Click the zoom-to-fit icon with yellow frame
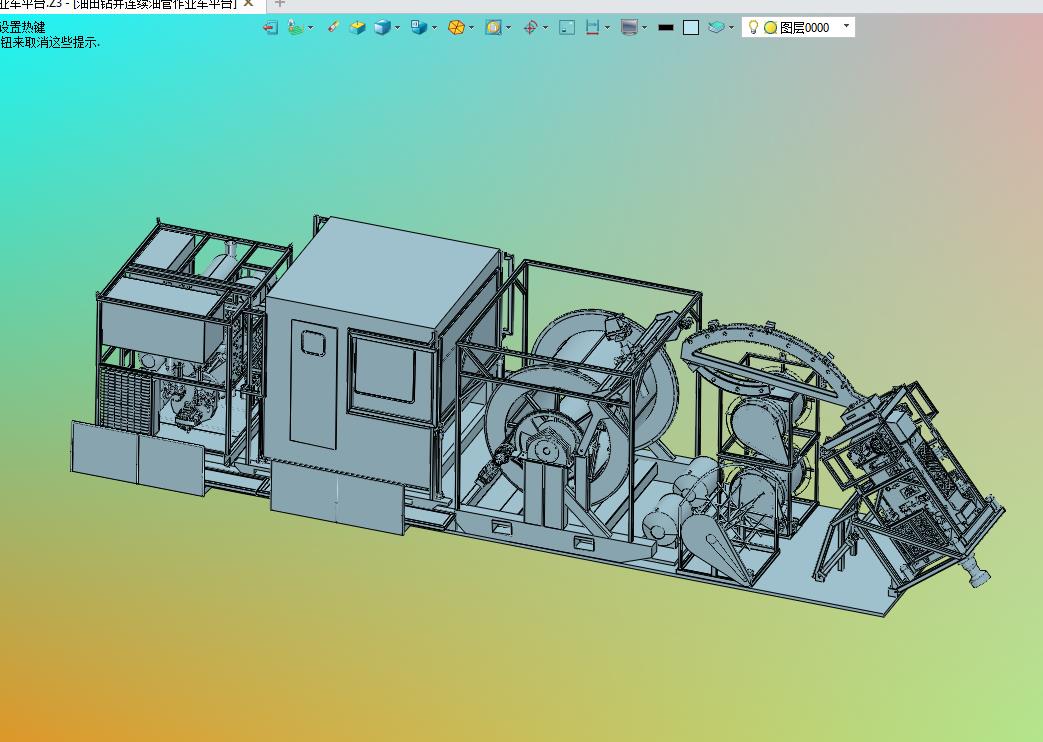Viewport: 1043px width, 742px height. pyautogui.click(x=493, y=27)
